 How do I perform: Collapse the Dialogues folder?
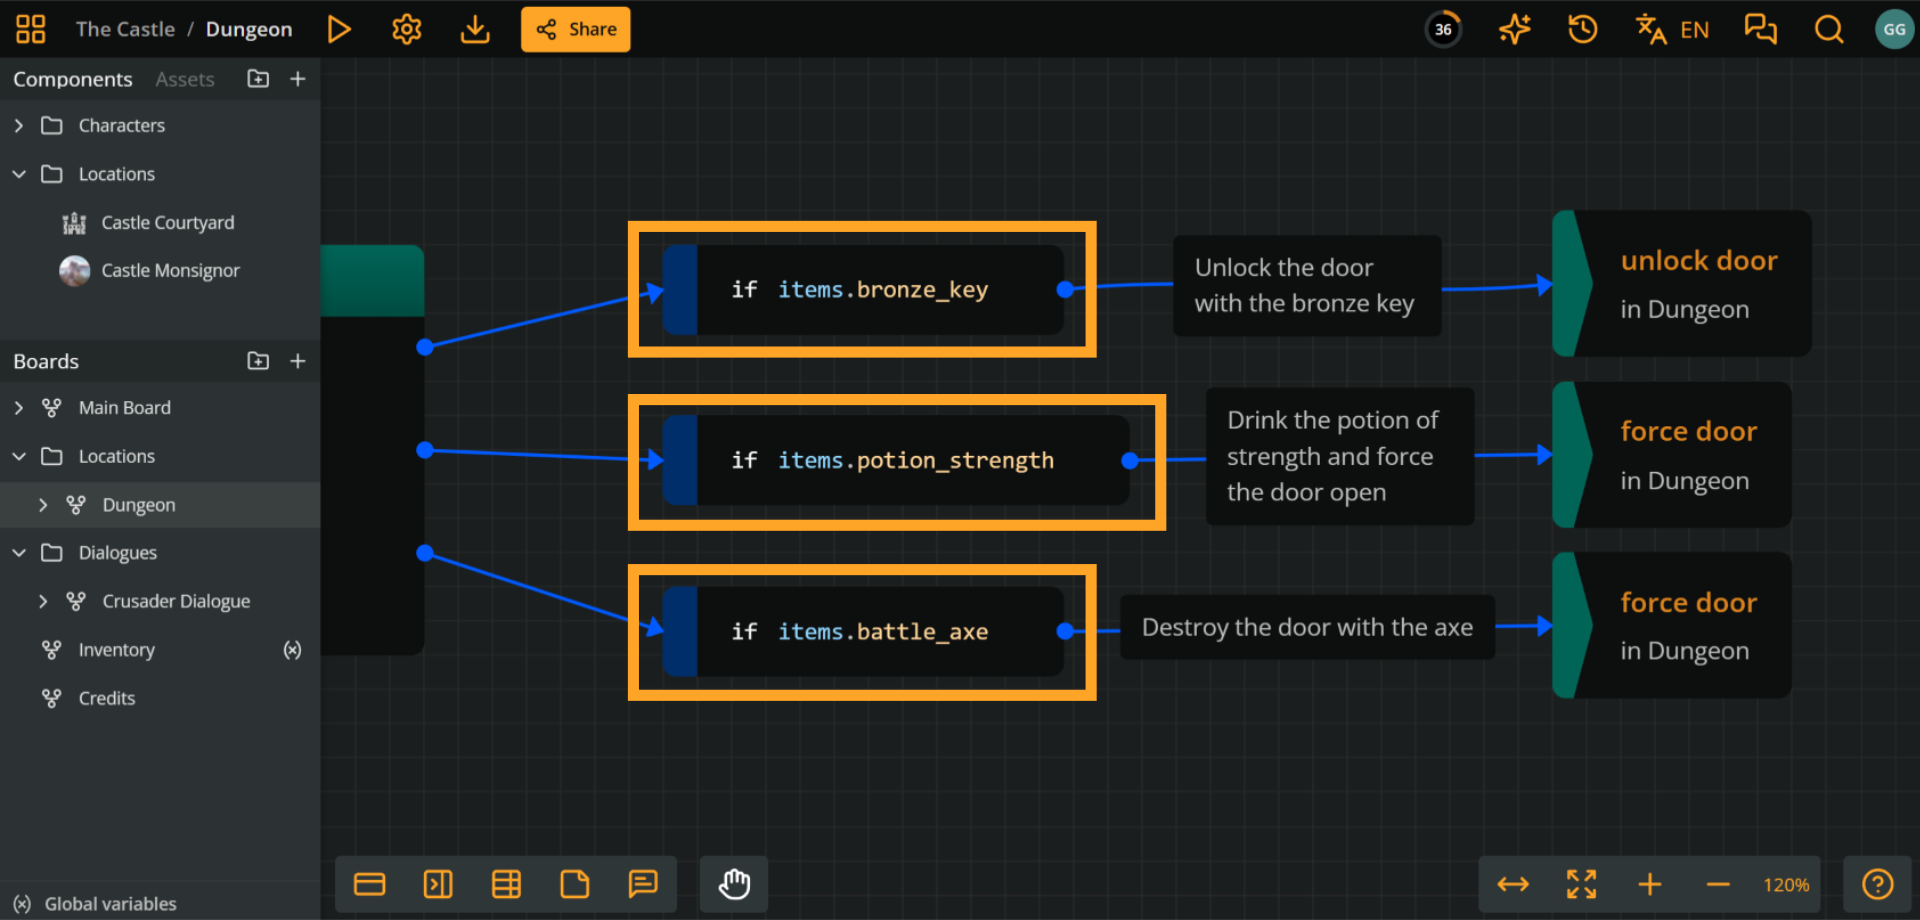tap(19, 553)
